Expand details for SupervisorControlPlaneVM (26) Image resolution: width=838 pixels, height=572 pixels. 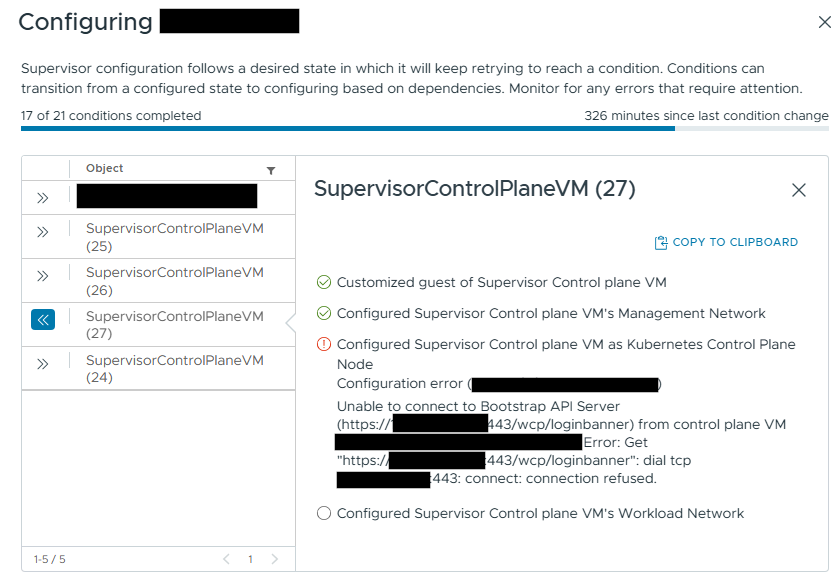pyautogui.click(x=43, y=276)
